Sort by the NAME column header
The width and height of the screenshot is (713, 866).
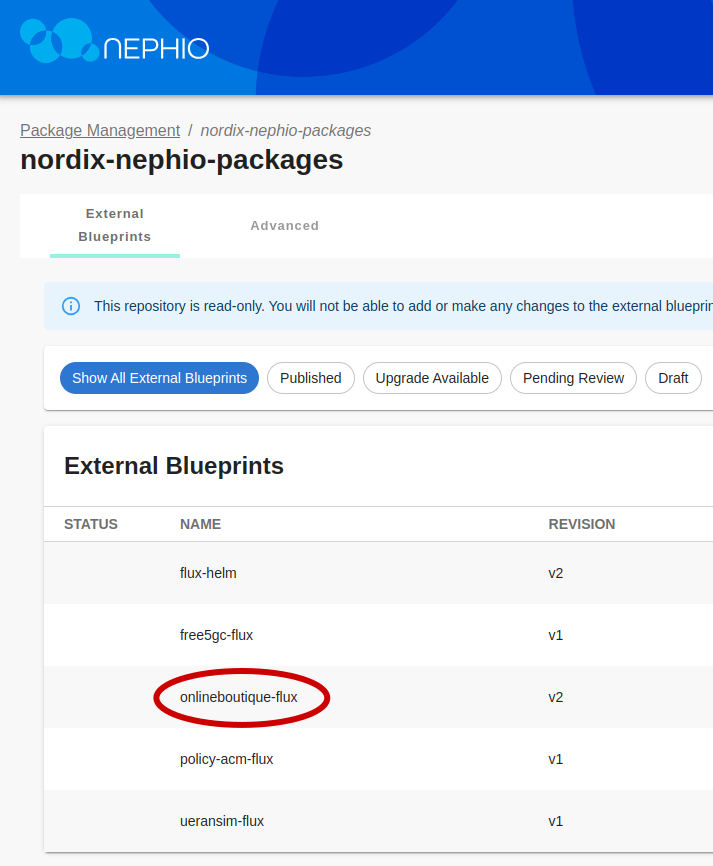click(x=200, y=524)
